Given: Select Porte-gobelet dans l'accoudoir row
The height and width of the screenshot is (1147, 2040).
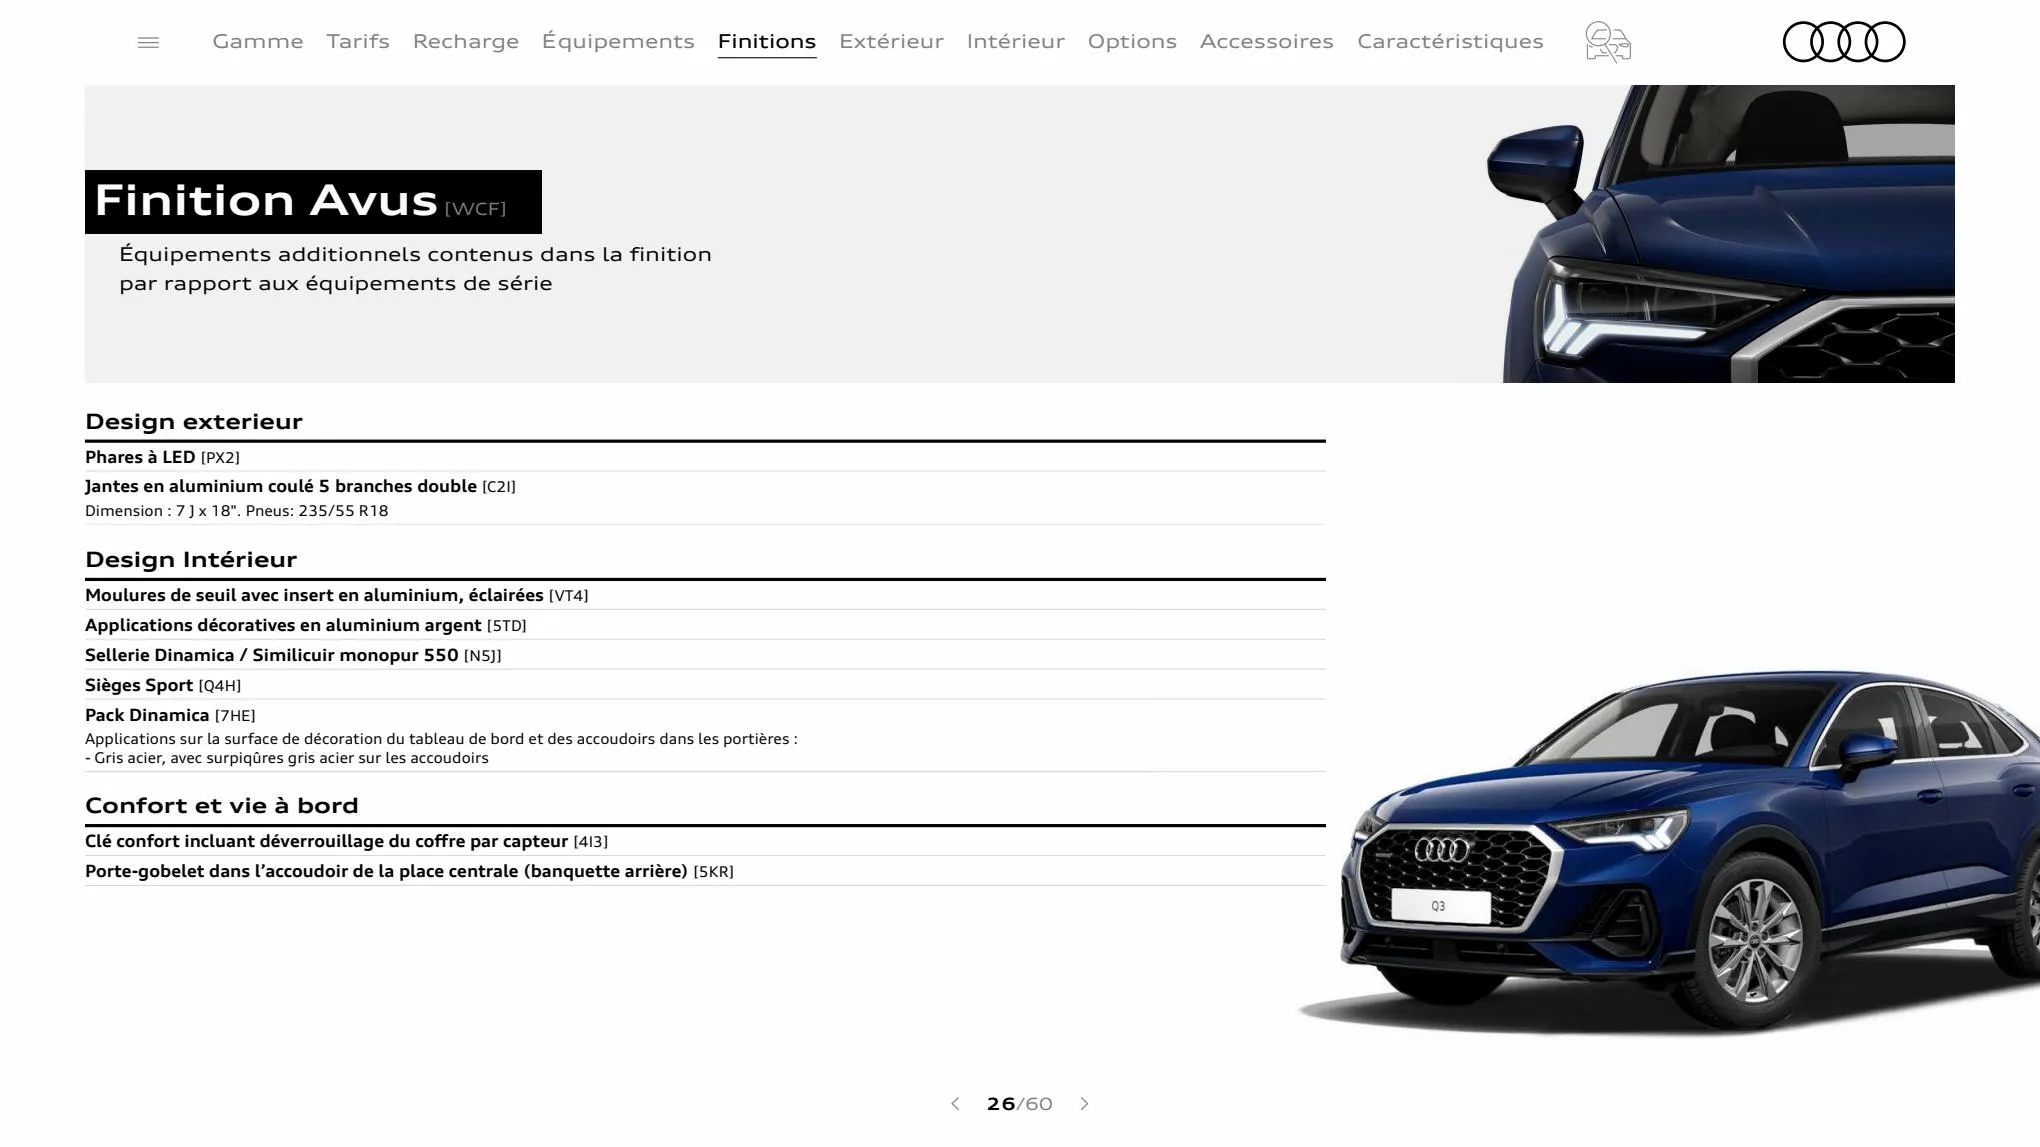Looking at the screenshot, I should tap(705, 871).
